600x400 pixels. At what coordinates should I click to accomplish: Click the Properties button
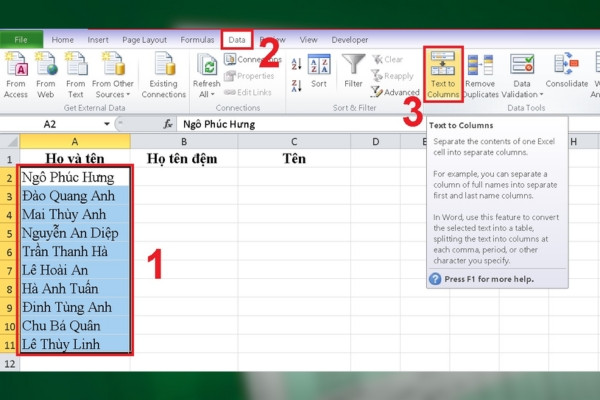coord(249,76)
